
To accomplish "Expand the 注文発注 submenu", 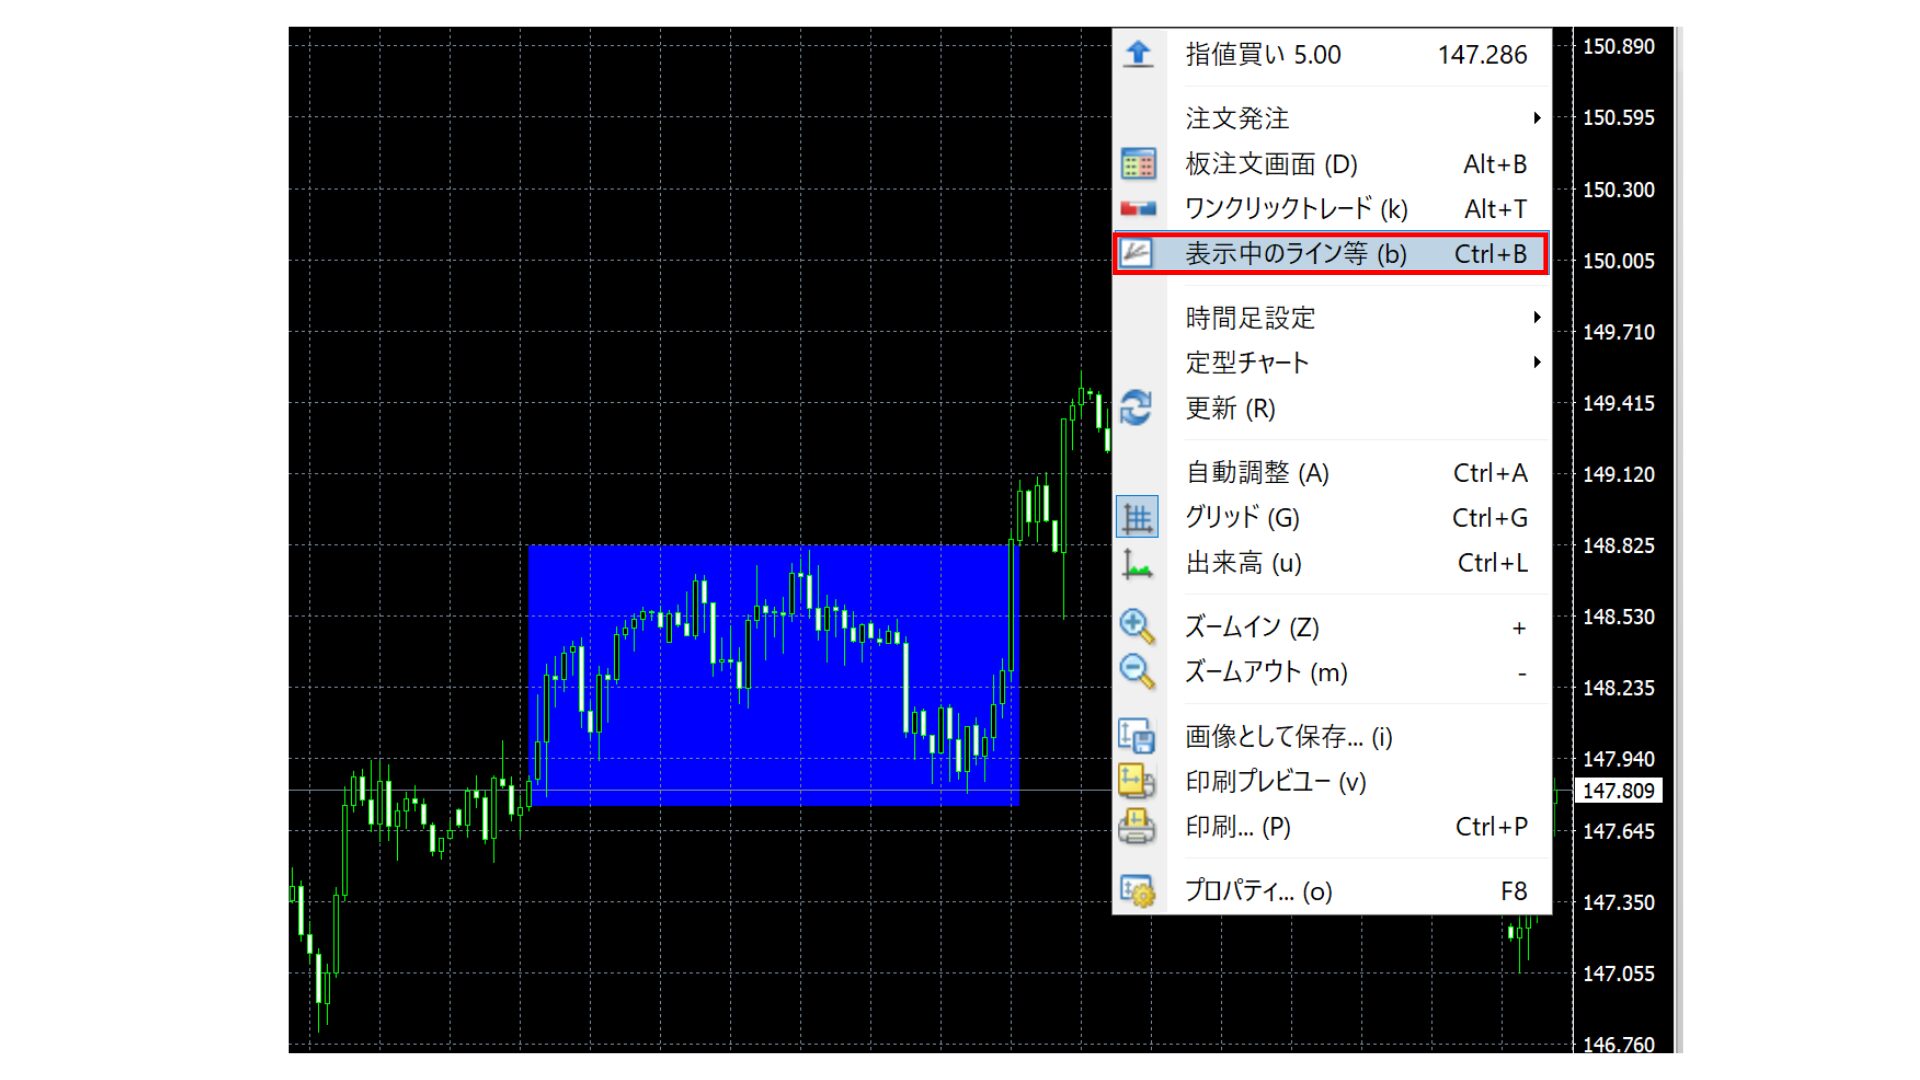I will coord(1236,118).
